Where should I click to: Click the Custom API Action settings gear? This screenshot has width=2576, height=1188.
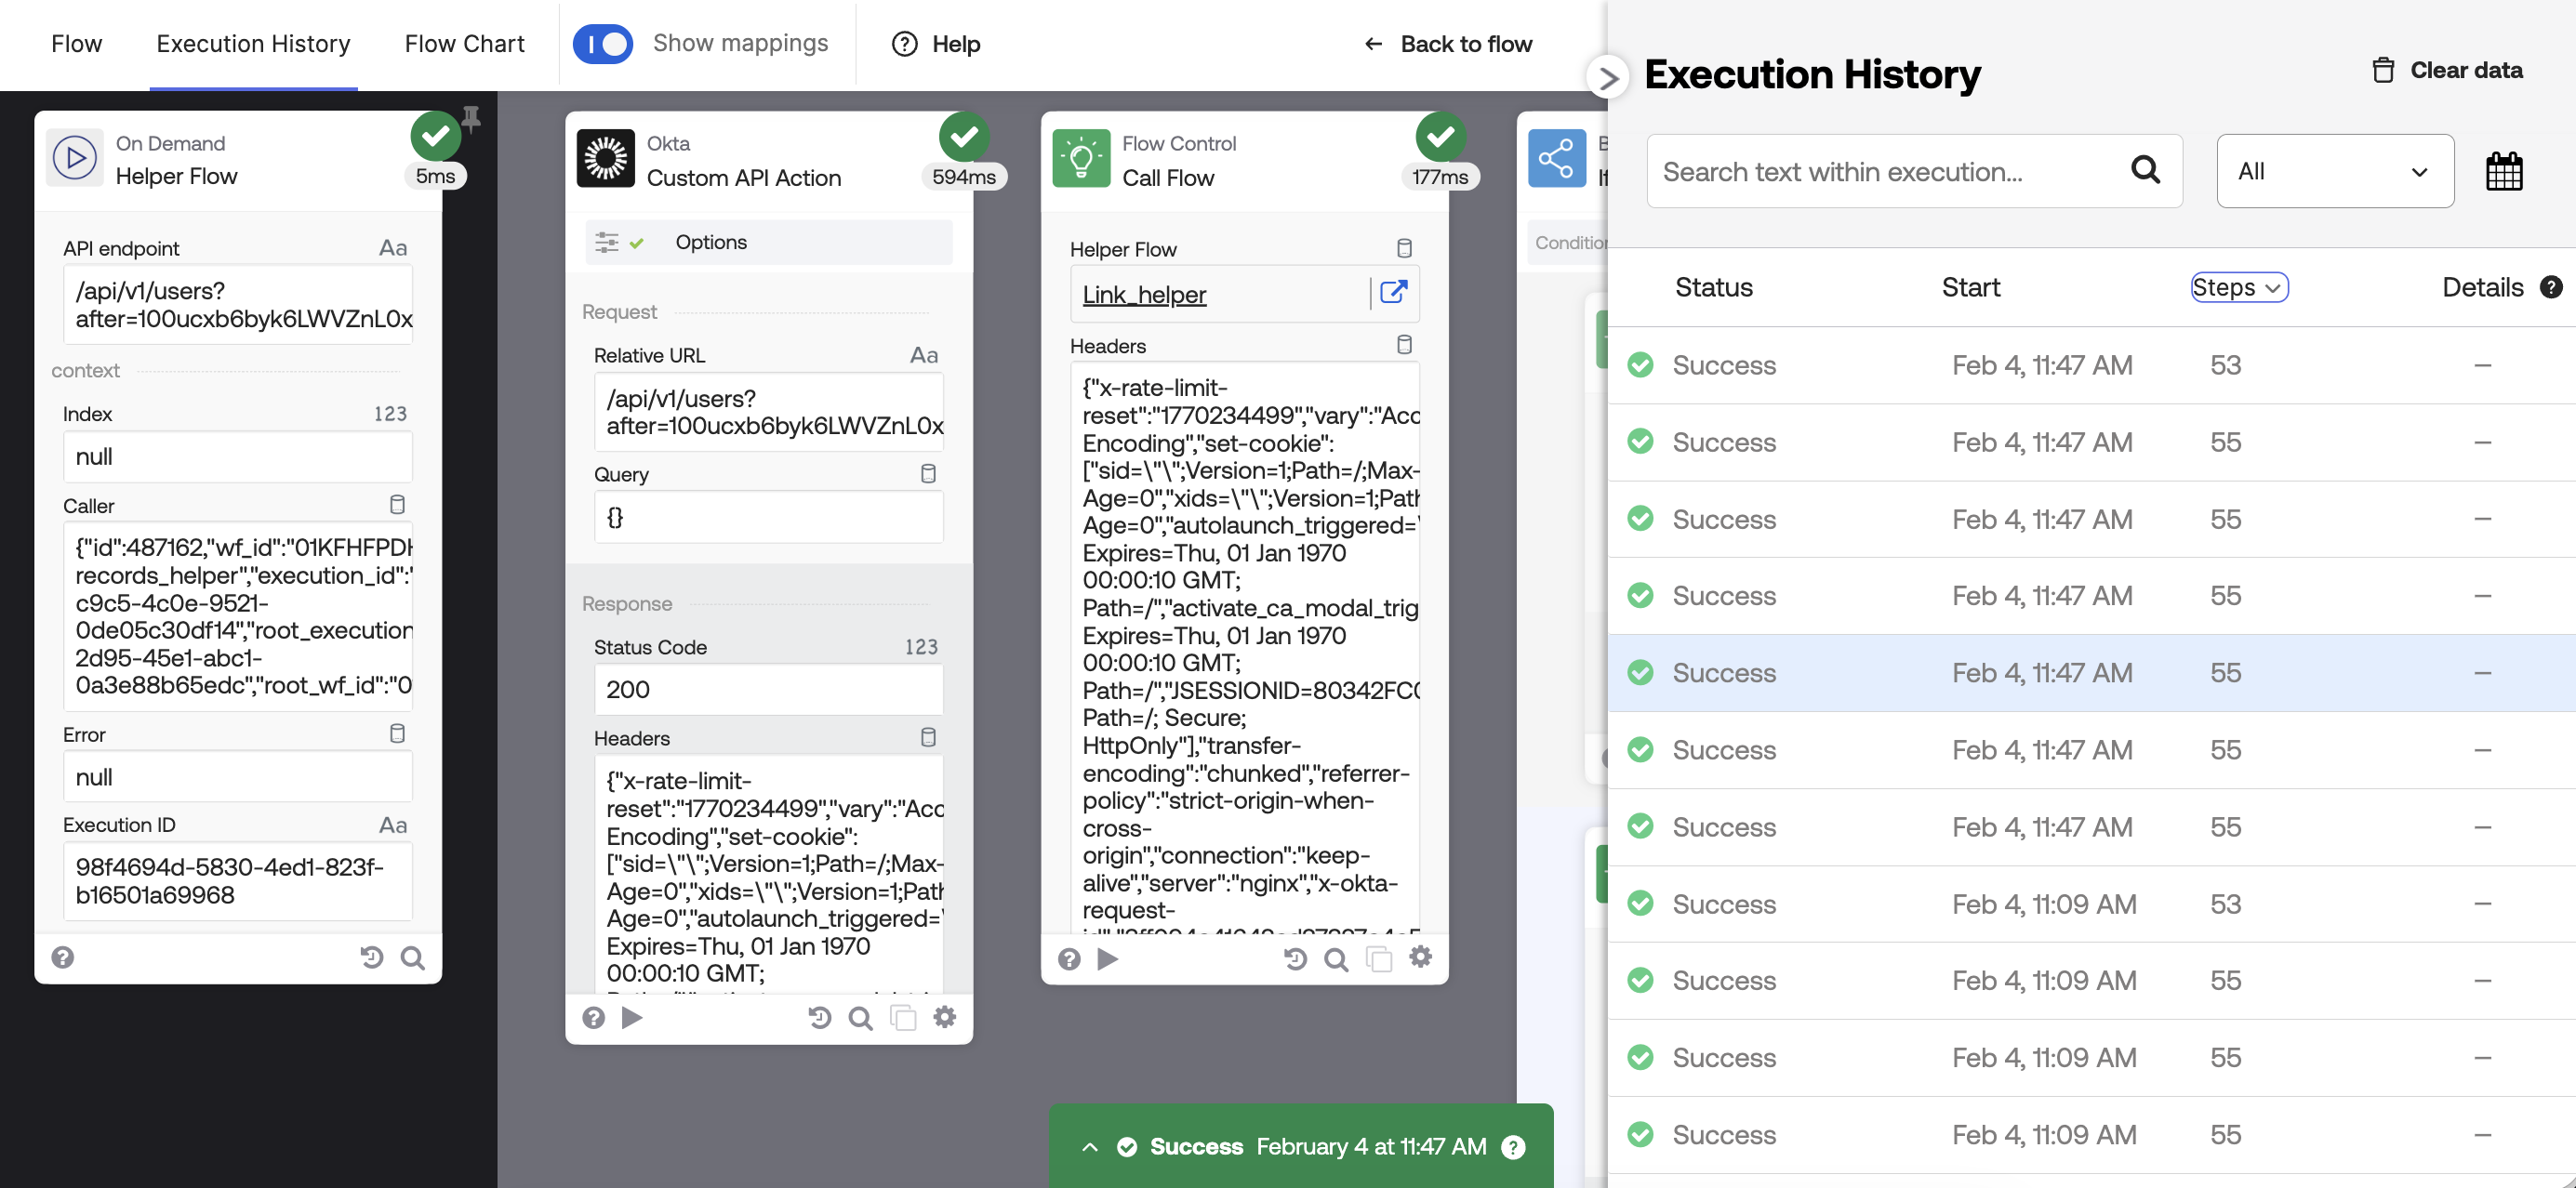(944, 1017)
